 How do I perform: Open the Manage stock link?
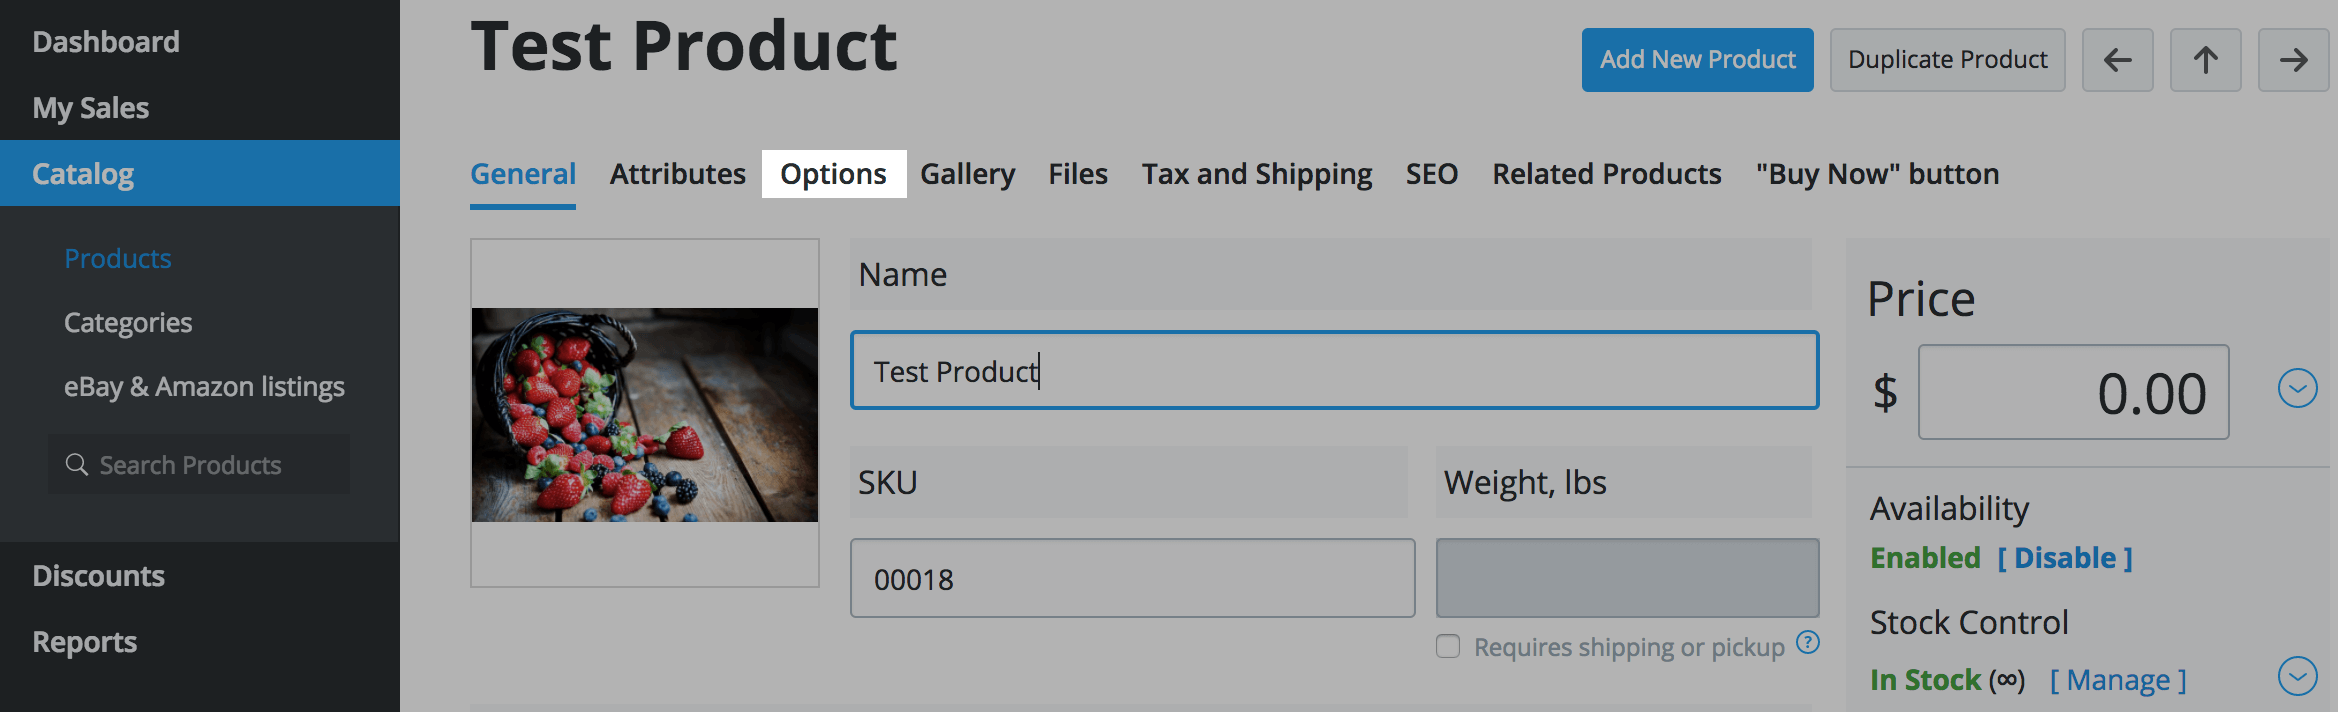pos(2118,680)
